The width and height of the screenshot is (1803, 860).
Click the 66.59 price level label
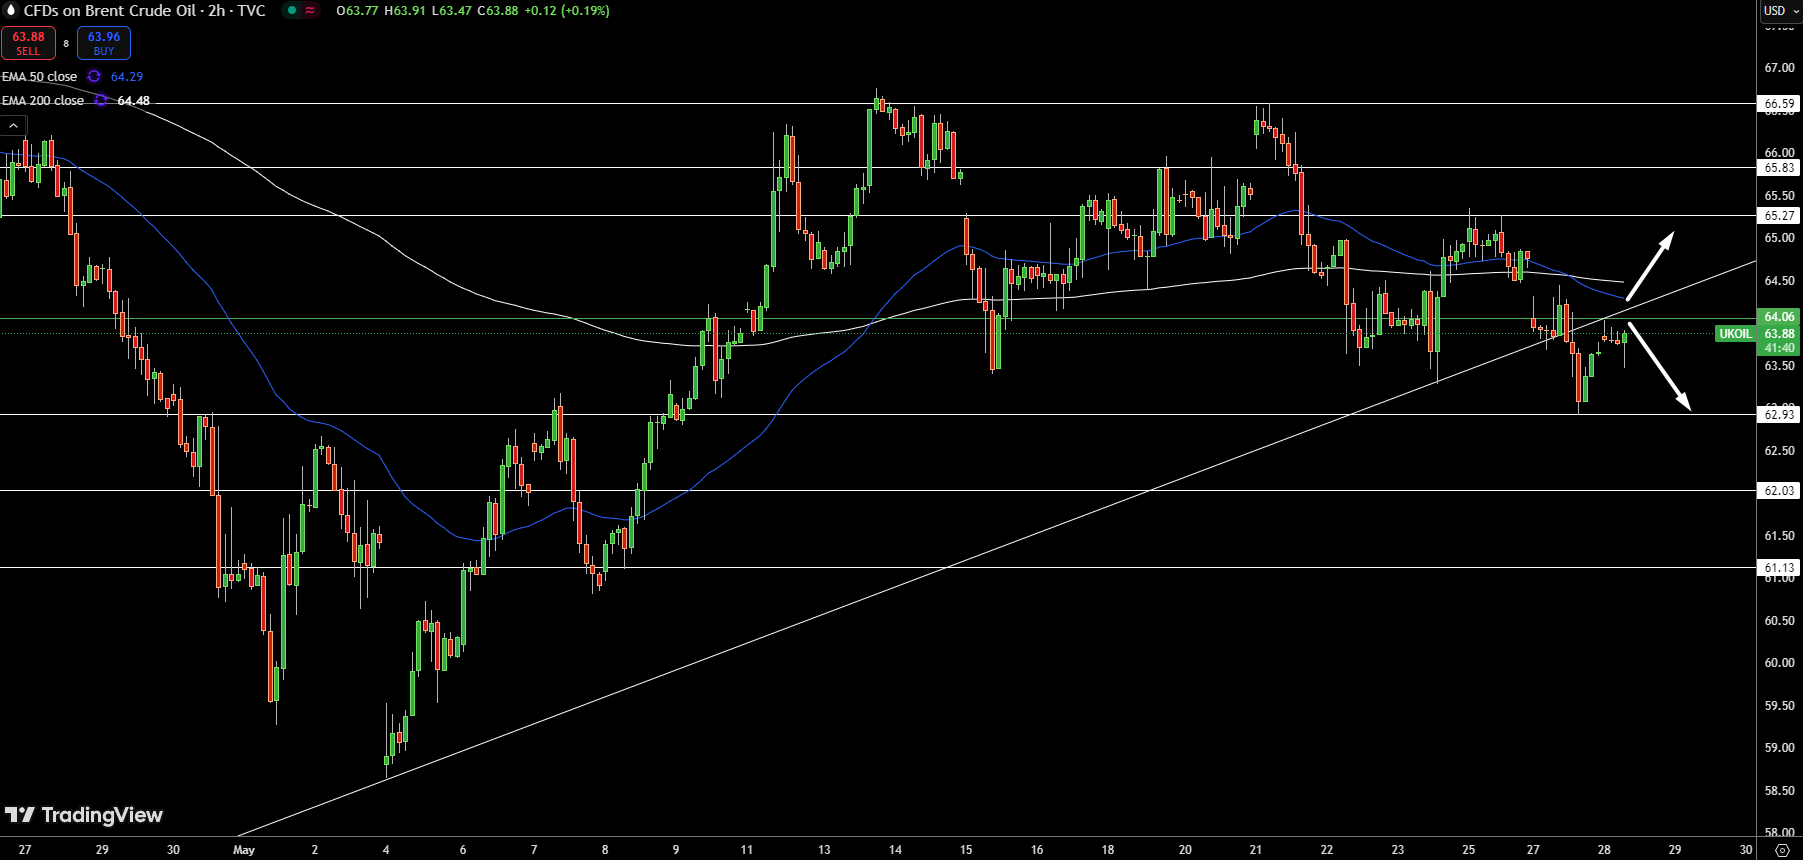point(1779,104)
